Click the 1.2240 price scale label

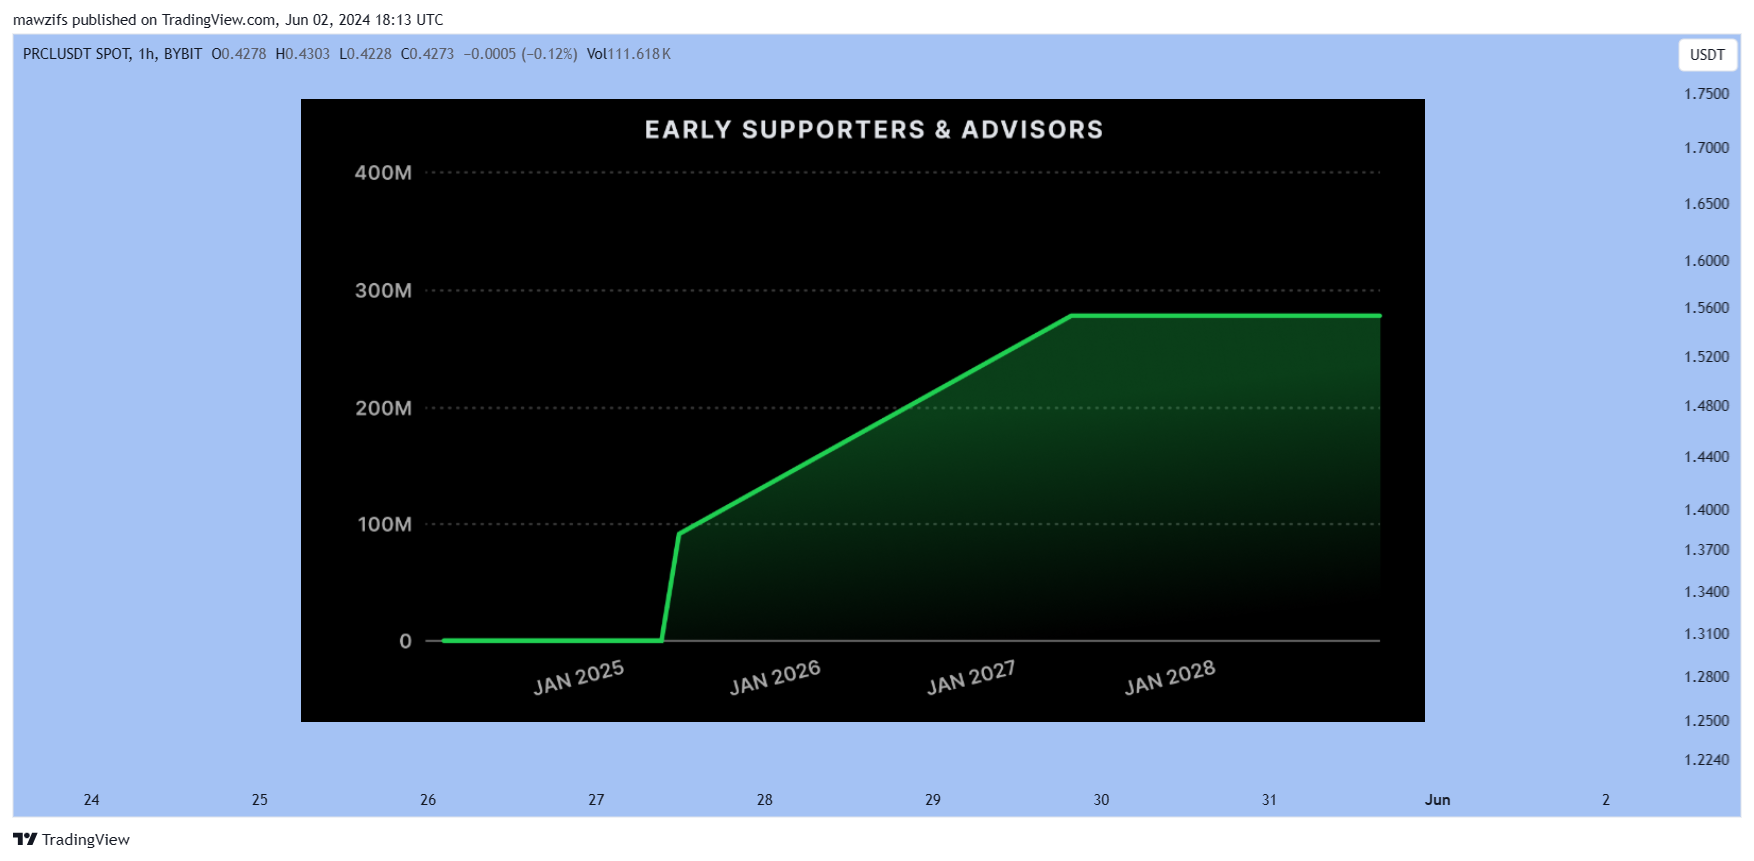pos(1707,760)
